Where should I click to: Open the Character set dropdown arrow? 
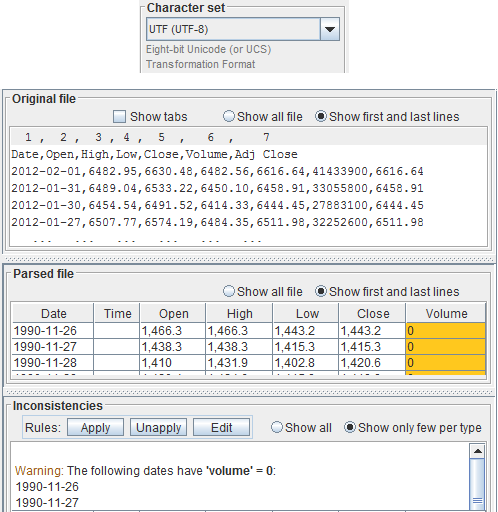click(330, 29)
